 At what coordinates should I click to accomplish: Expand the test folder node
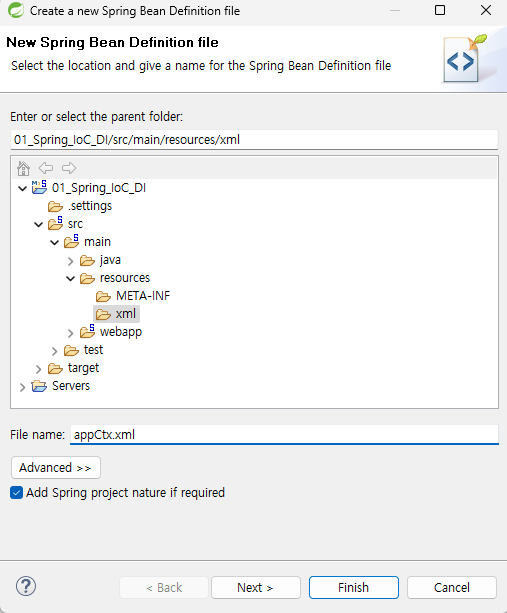(x=54, y=351)
